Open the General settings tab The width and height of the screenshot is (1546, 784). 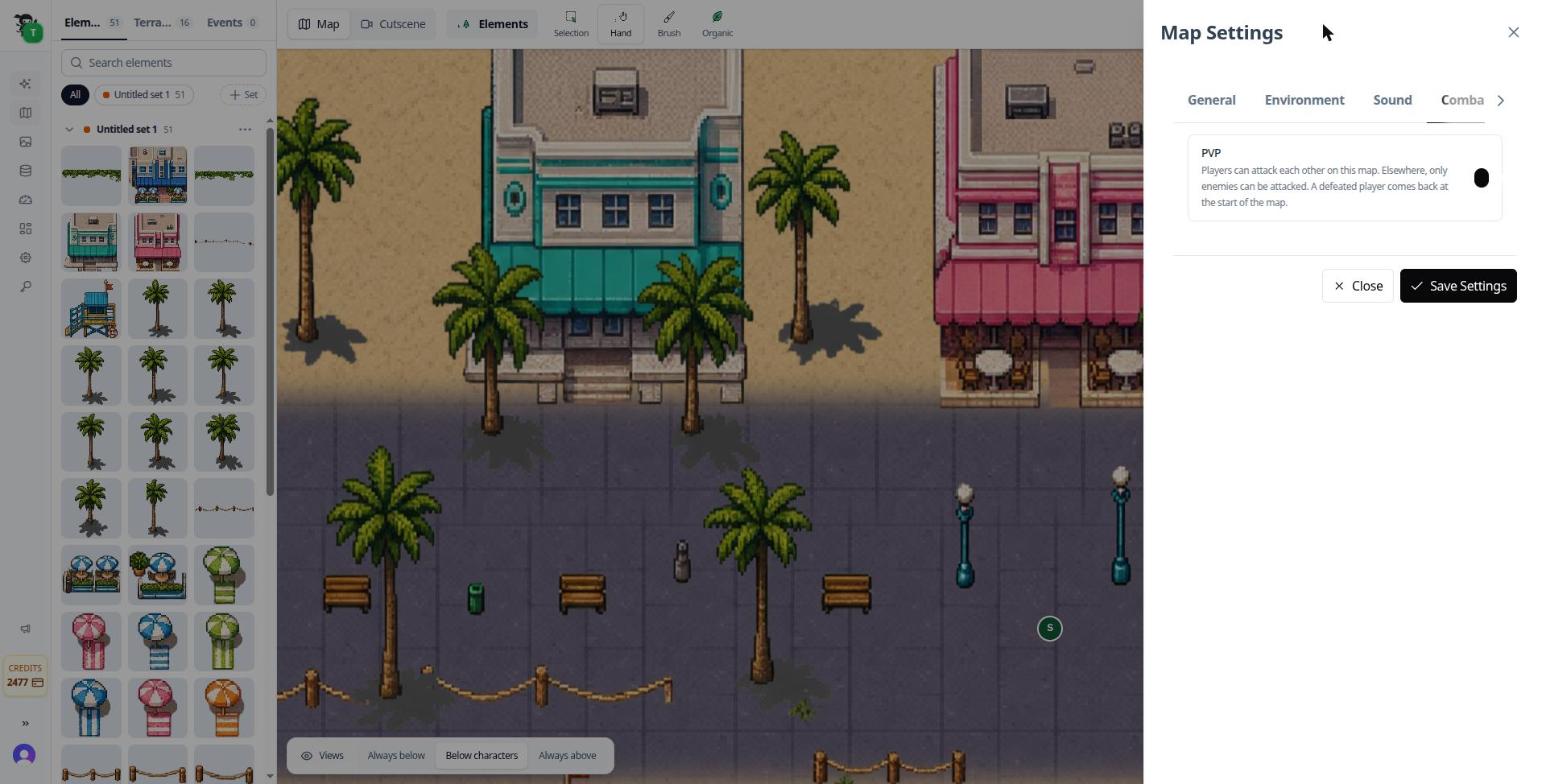click(1211, 100)
